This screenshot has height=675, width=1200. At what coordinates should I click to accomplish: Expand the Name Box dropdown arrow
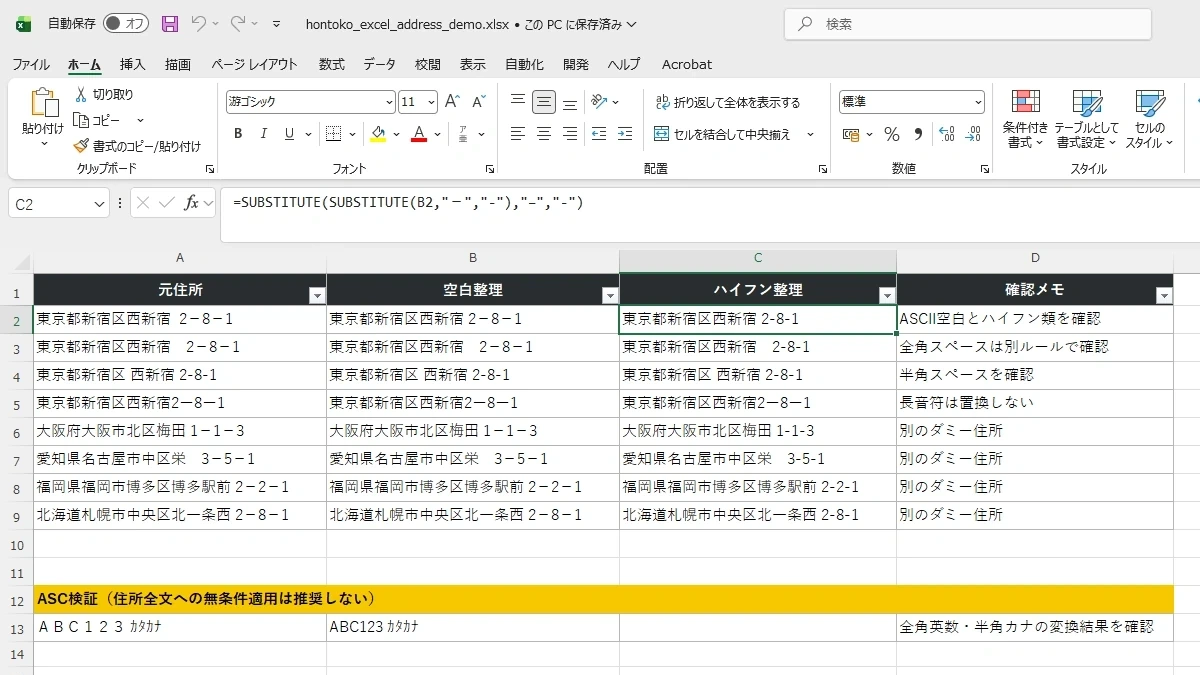pyautogui.click(x=99, y=204)
